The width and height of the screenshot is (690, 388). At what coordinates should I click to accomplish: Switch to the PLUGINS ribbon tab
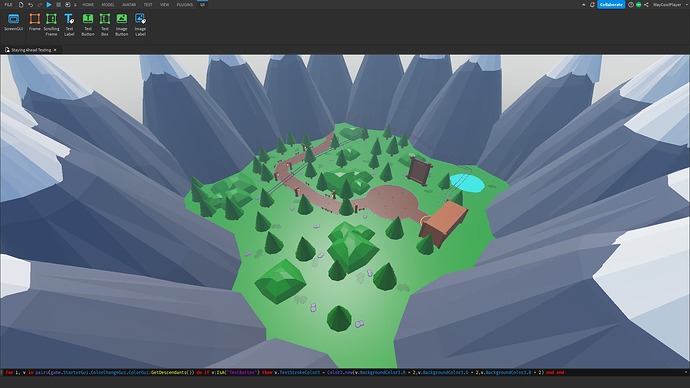(184, 4)
